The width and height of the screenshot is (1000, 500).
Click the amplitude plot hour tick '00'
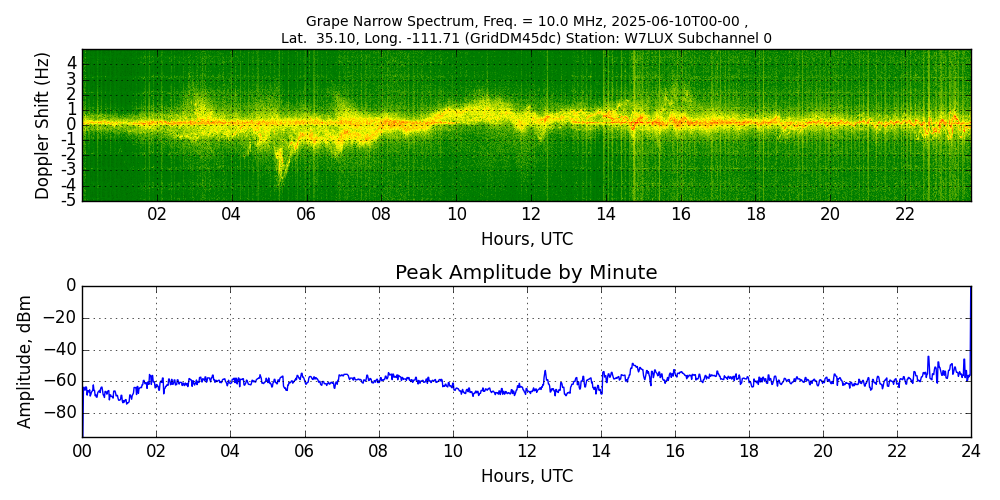[x=82, y=452]
